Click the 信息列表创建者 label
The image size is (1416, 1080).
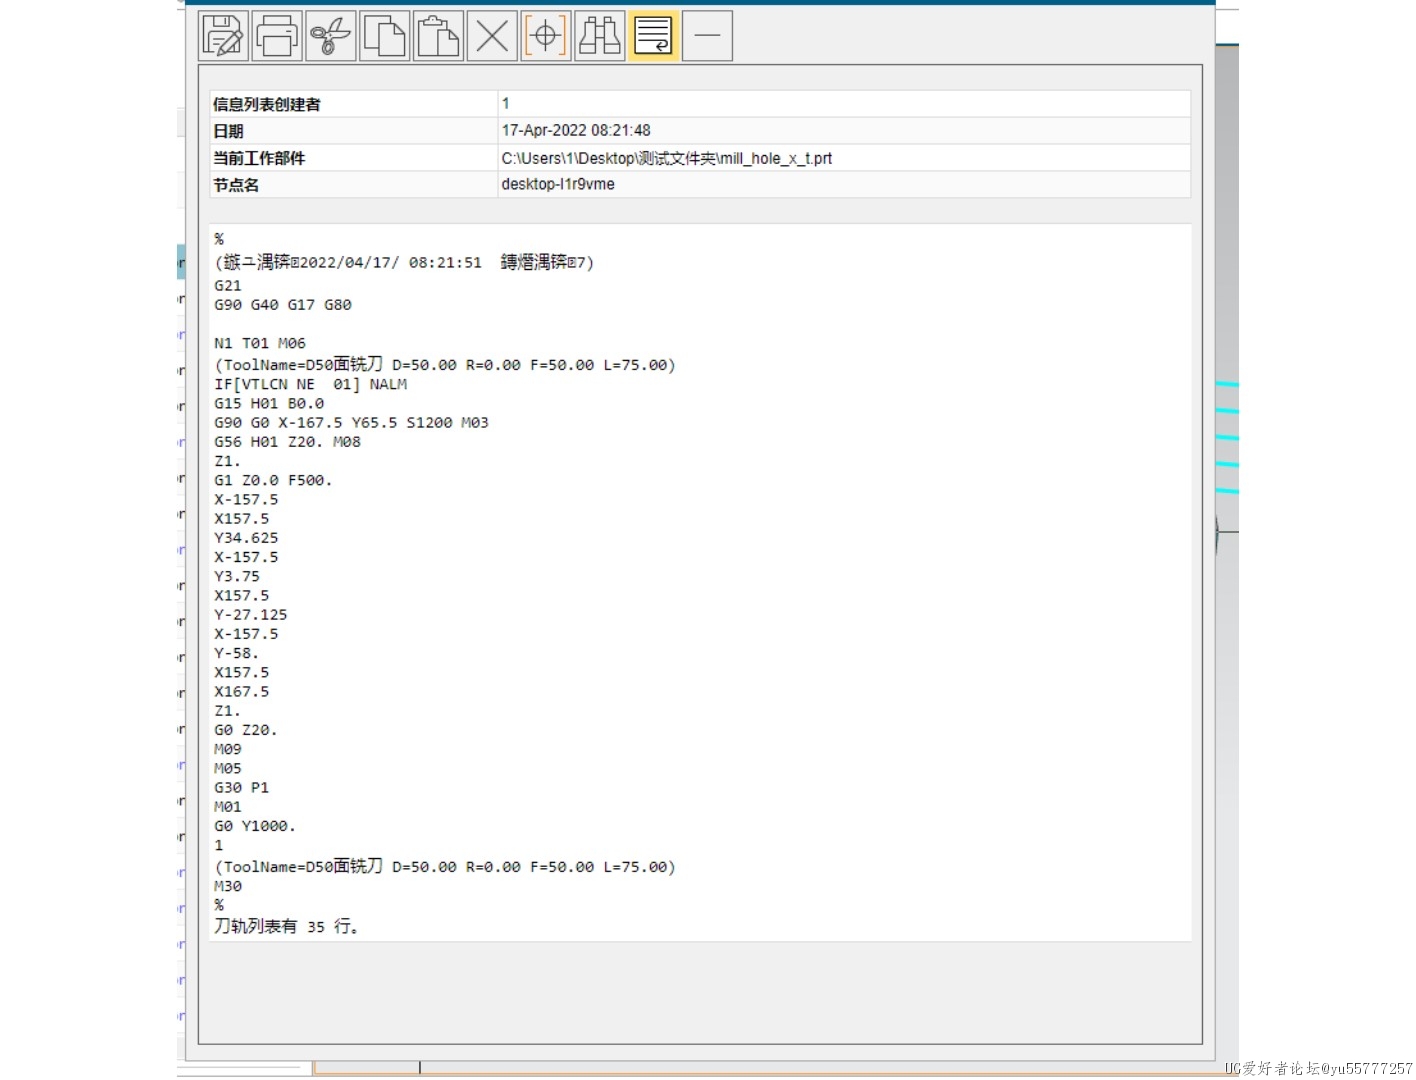[267, 104]
